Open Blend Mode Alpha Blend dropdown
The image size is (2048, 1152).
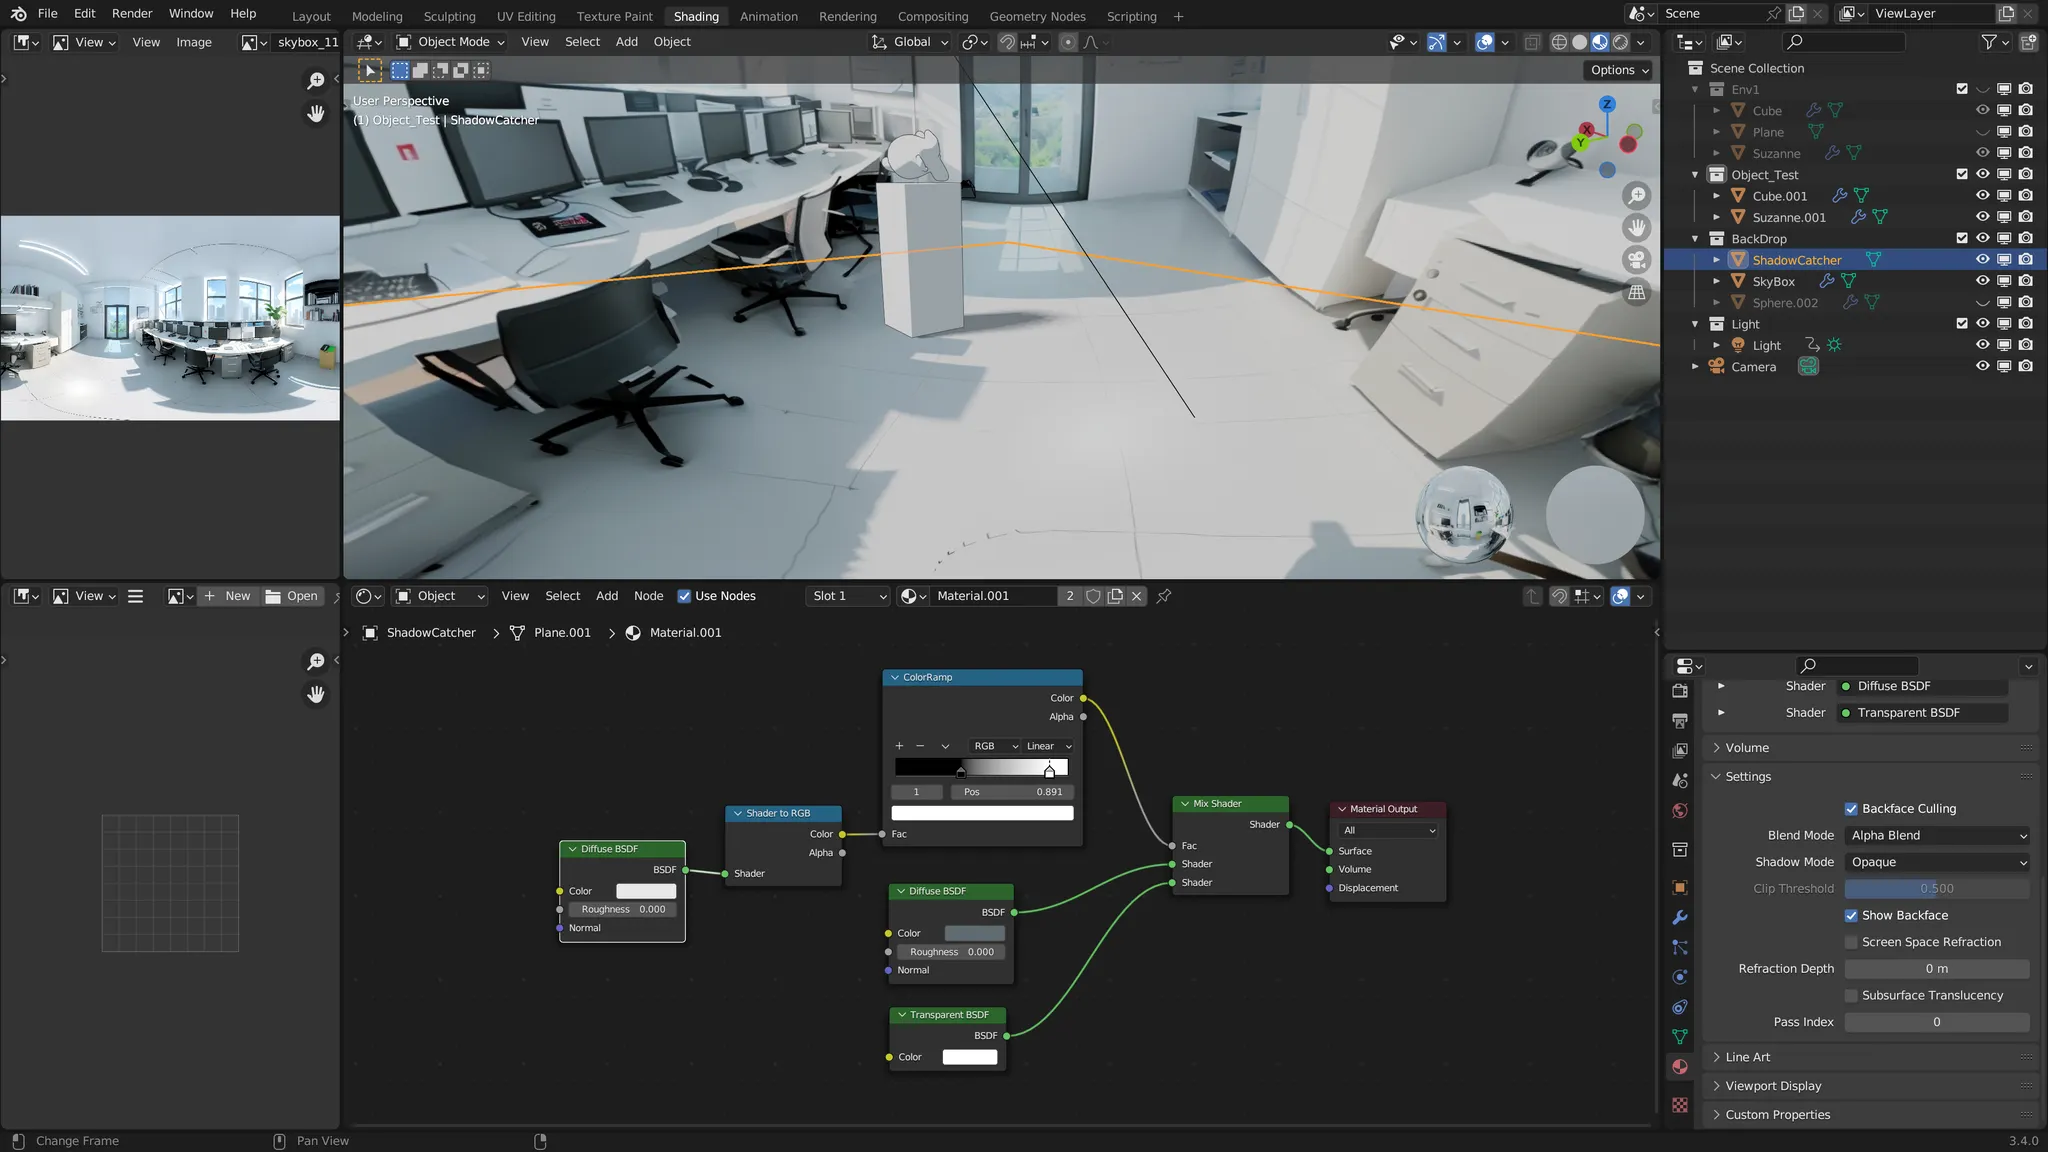1938,836
